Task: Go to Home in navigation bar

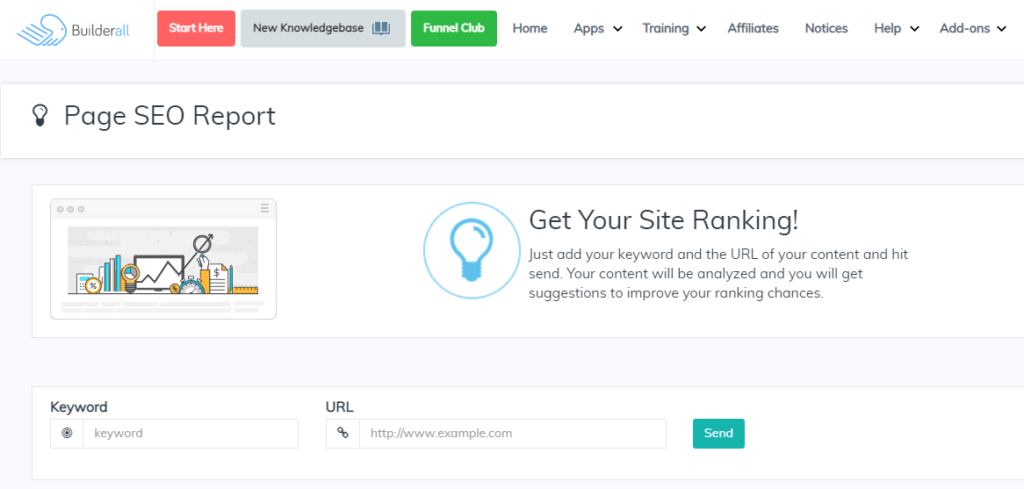Action: [x=530, y=29]
